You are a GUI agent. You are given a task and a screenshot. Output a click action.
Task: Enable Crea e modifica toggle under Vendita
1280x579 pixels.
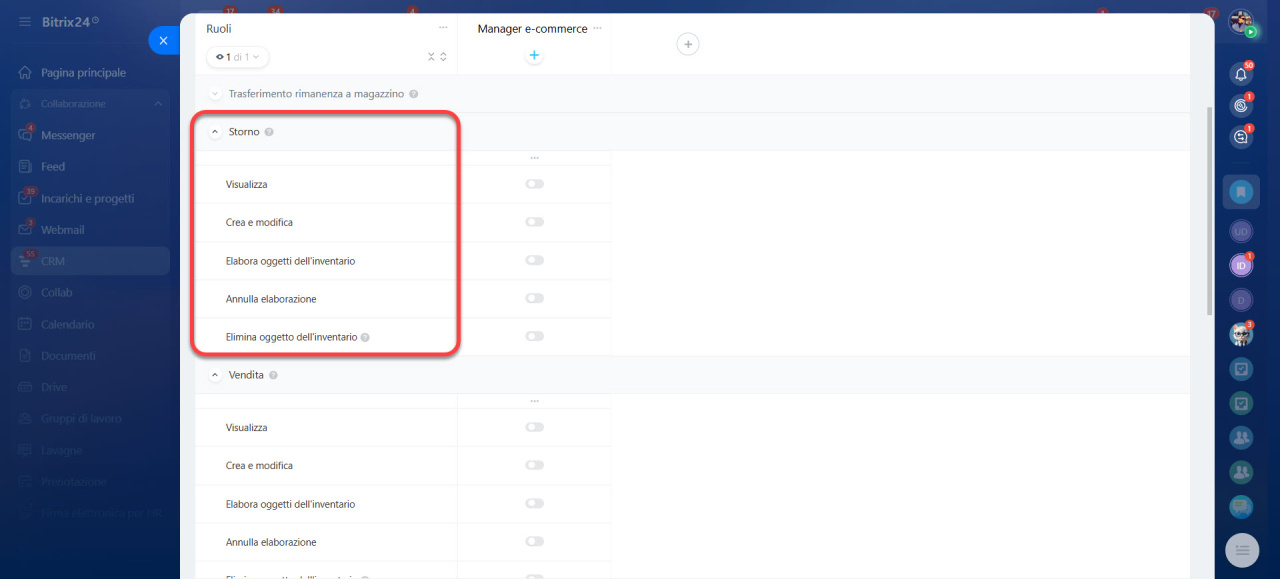(x=534, y=465)
